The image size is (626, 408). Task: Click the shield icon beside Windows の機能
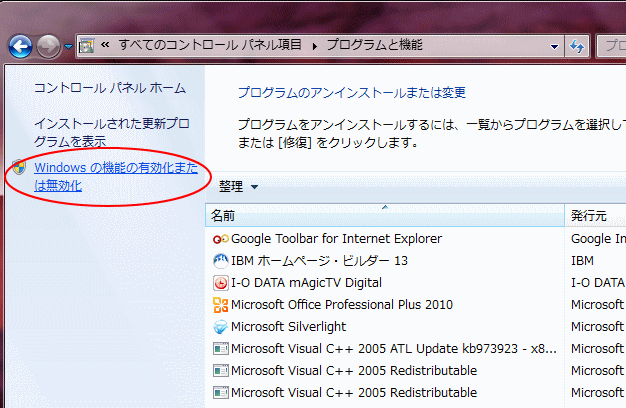(19, 167)
